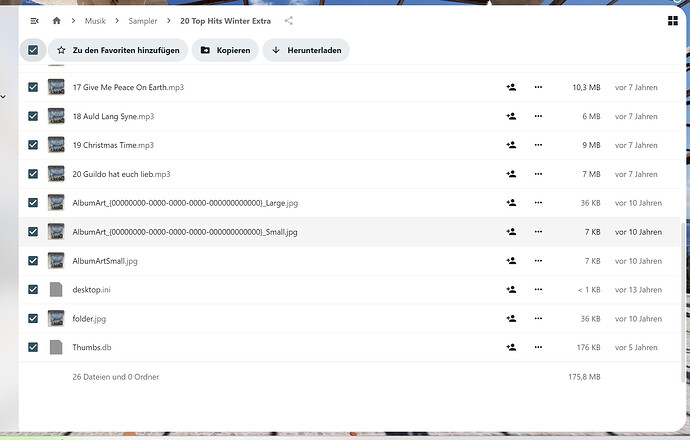The height and width of the screenshot is (440, 690).
Task: Share the current folder via breadcrumb share icon
Action: coord(289,21)
